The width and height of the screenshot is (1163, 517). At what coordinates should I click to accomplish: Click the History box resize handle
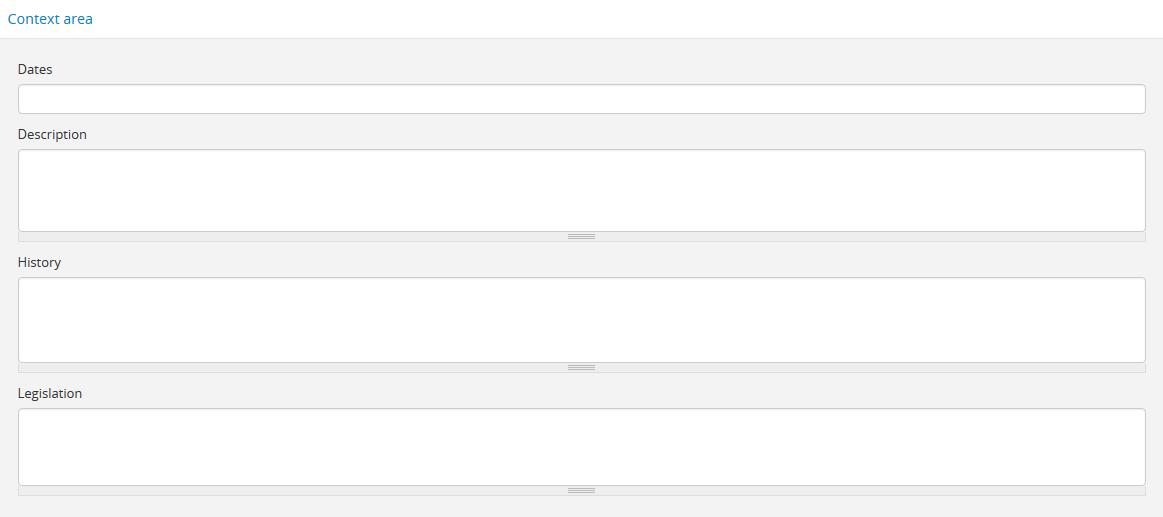click(x=581, y=368)
